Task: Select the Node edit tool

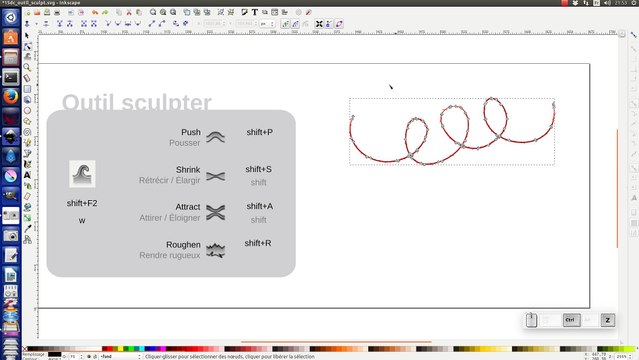Action: coord(27,46)
